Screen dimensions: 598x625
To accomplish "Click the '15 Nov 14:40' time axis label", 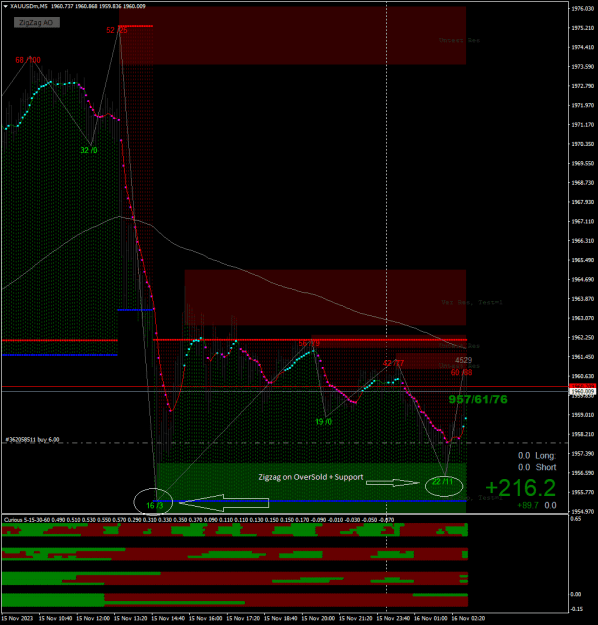I will (x=167, y=618).
